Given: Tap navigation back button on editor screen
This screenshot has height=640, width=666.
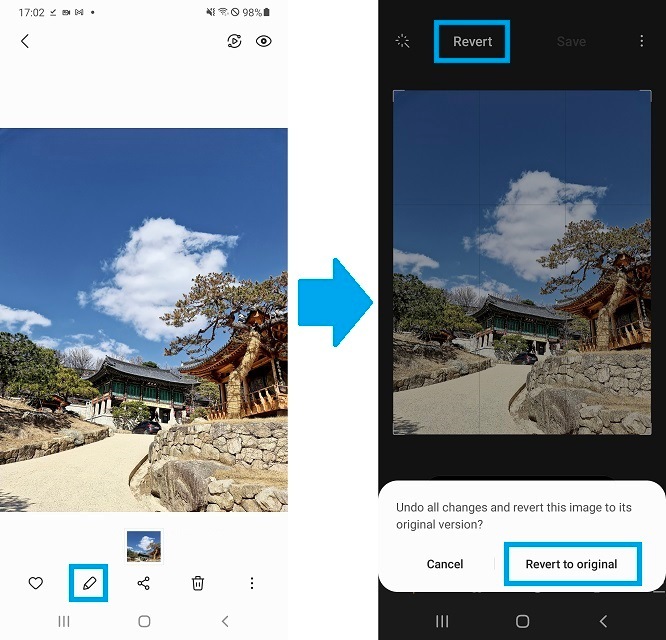Looking at the screenshot, I should click(603, 622).
